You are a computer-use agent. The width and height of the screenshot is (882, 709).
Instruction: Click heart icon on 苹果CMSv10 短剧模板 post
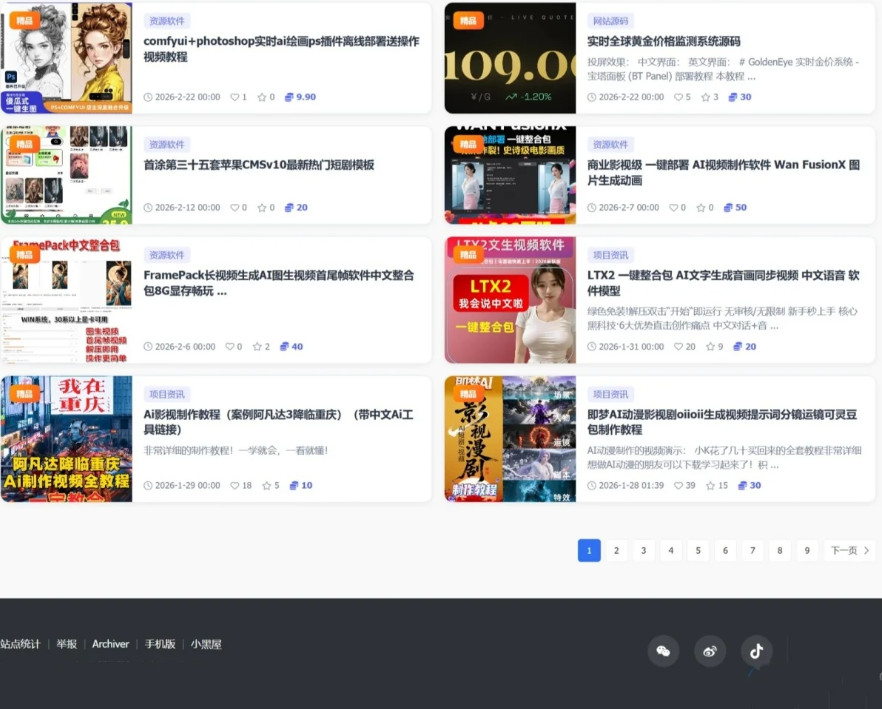(x=235, y=207)
